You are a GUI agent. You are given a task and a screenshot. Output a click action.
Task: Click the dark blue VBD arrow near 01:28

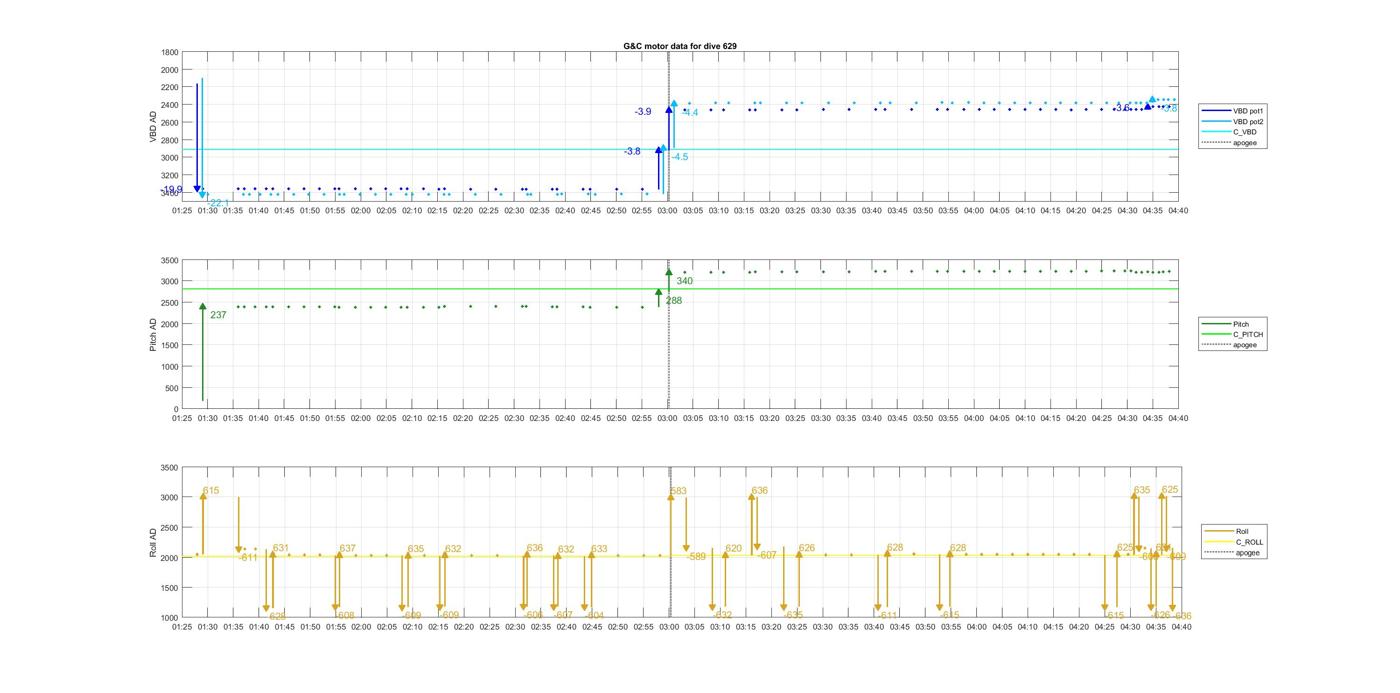(197, 138)
